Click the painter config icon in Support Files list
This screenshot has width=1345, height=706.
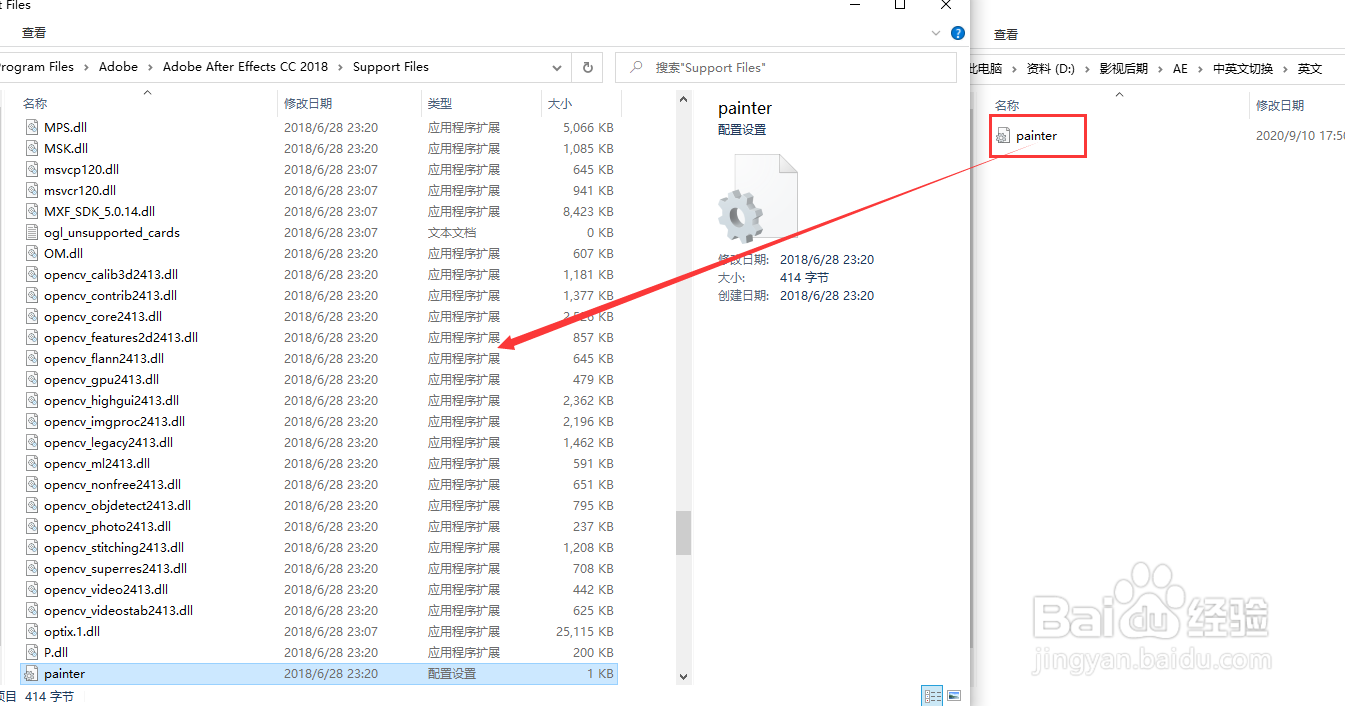pyautogui.click(x=32, y=674)
